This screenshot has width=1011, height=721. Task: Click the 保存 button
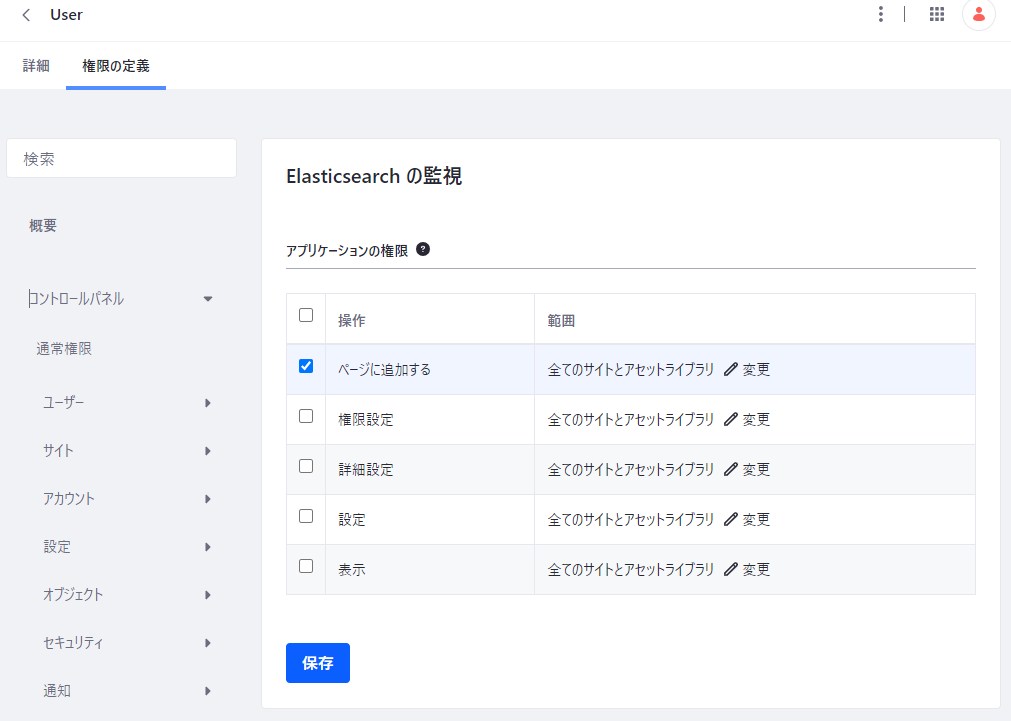(x=318, y=663)
